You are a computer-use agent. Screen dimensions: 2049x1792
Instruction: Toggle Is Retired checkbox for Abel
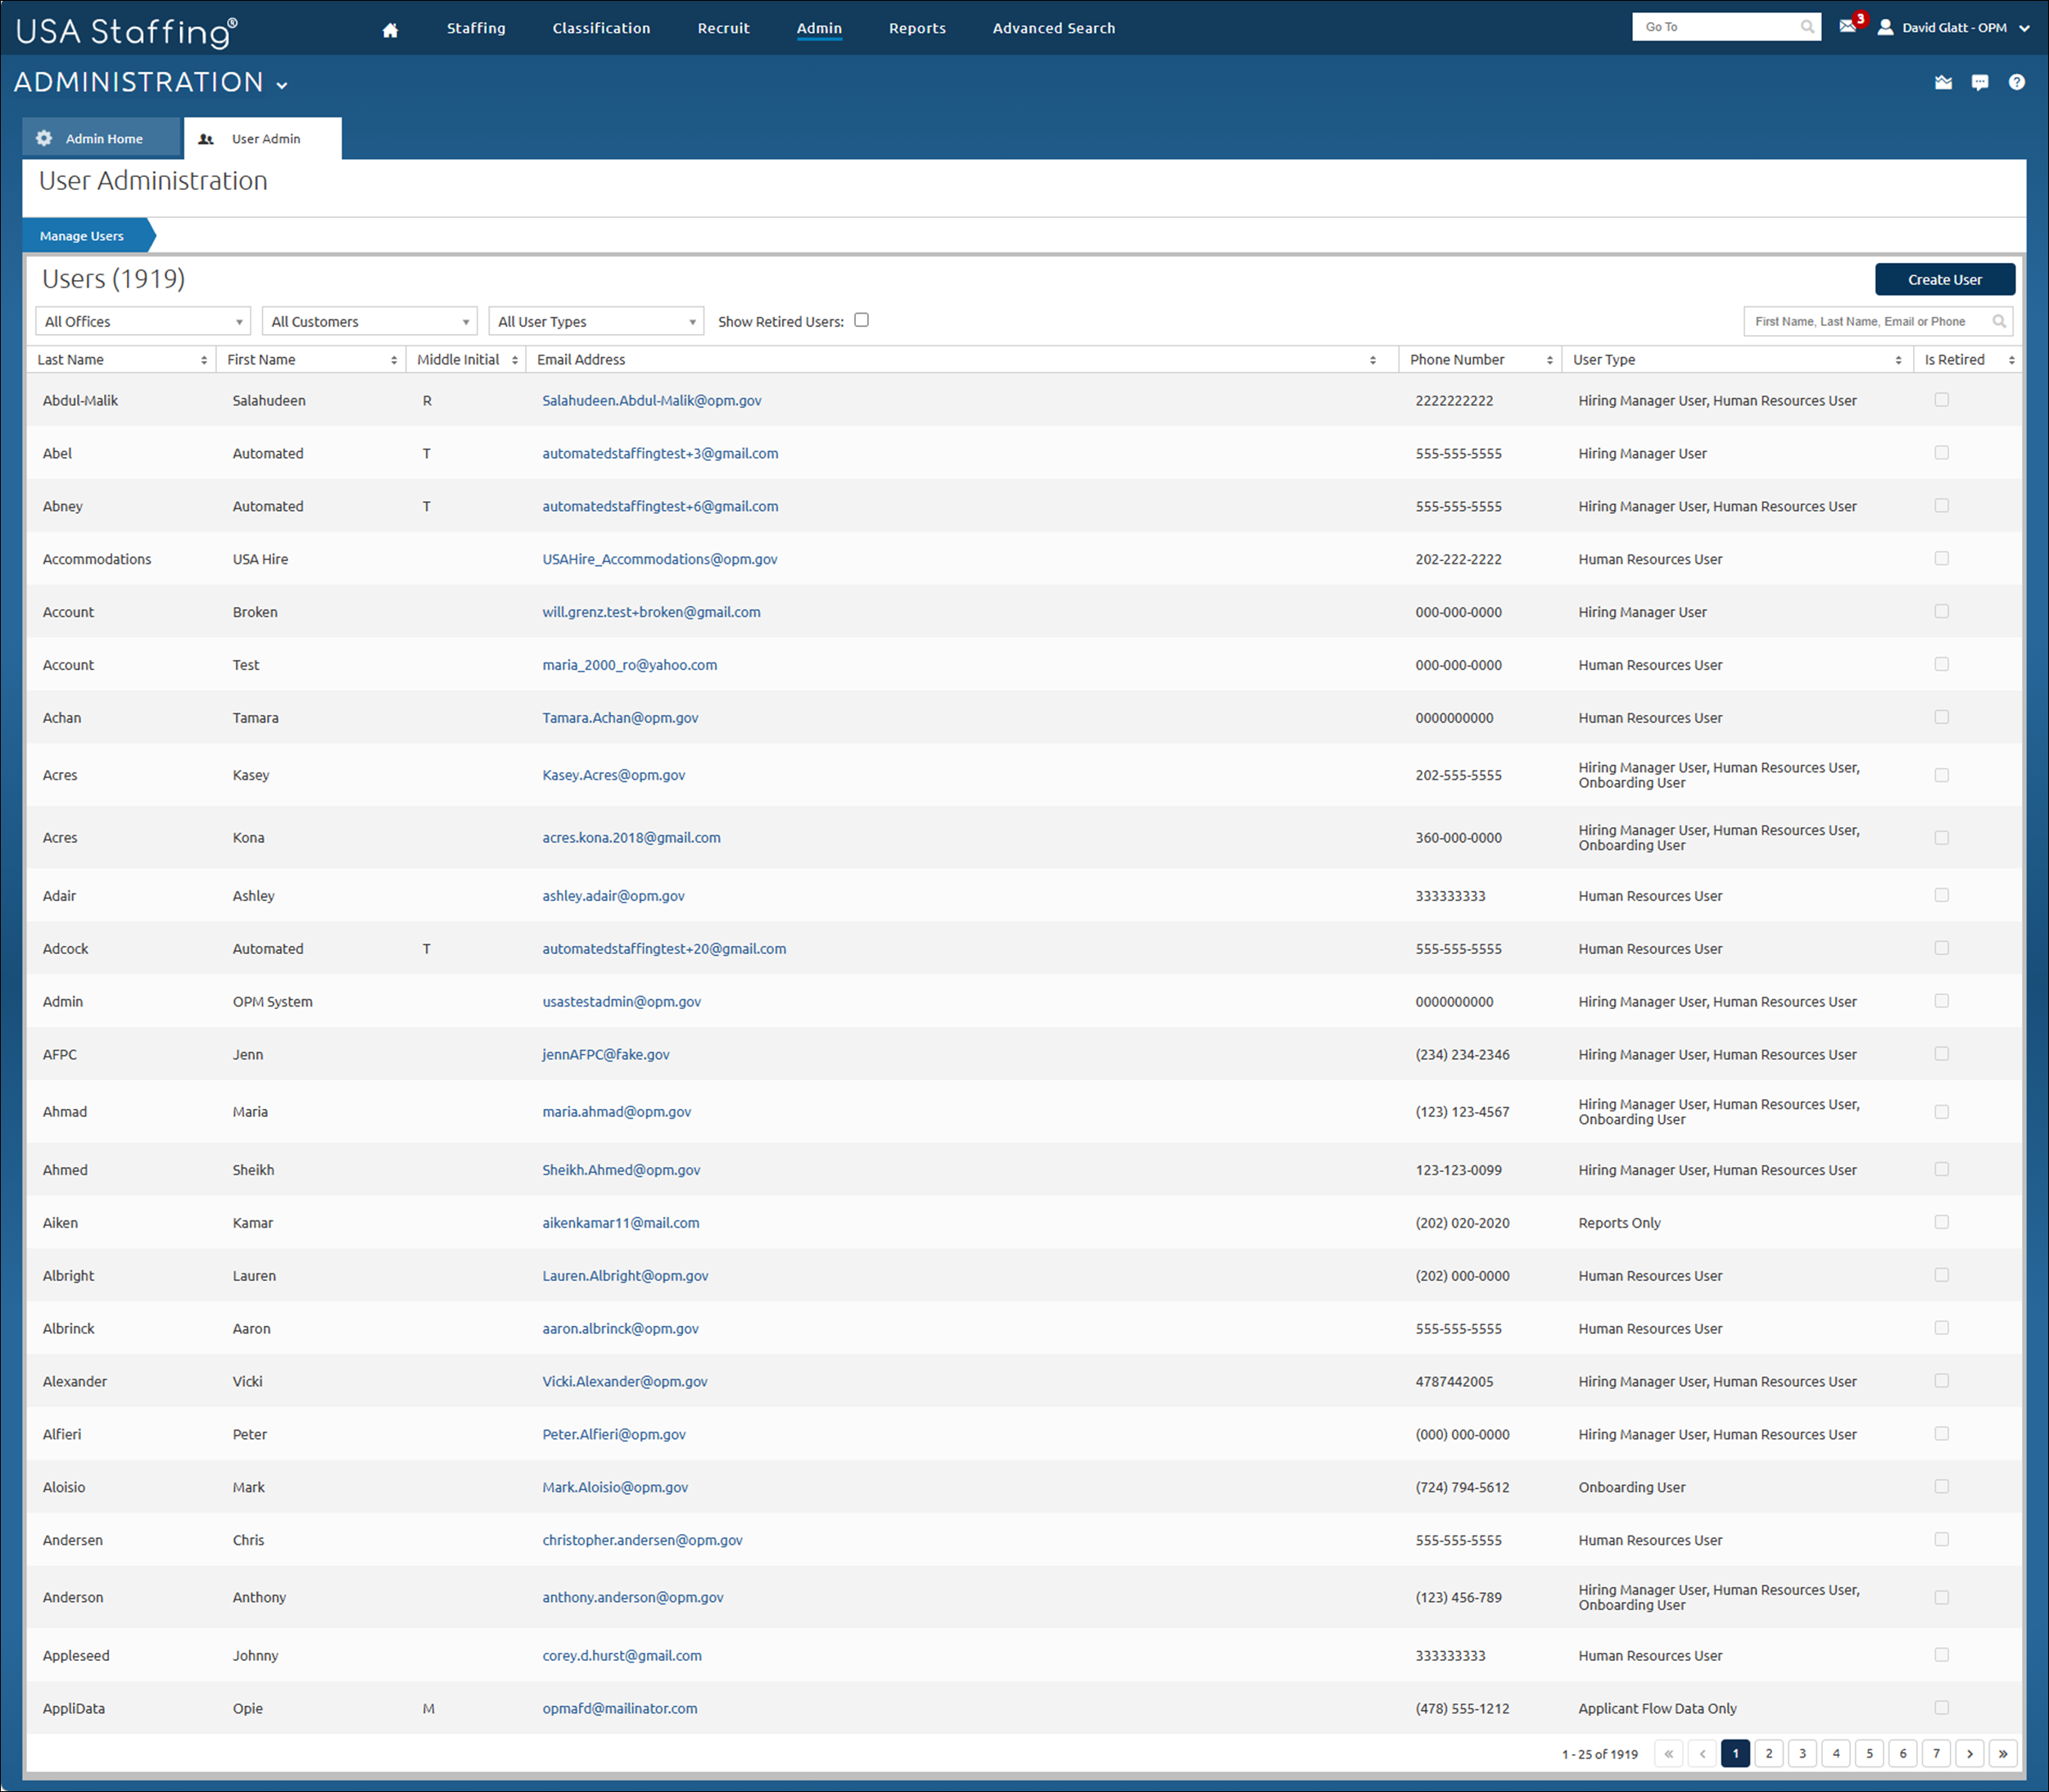1942,453
